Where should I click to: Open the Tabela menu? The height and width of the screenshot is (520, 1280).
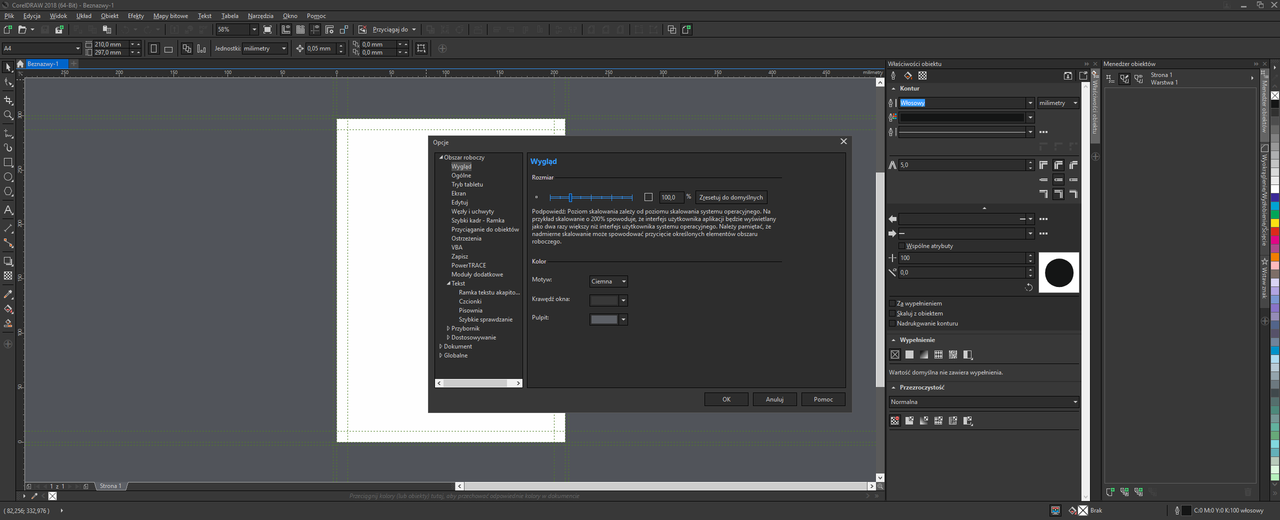pos(230,16)
